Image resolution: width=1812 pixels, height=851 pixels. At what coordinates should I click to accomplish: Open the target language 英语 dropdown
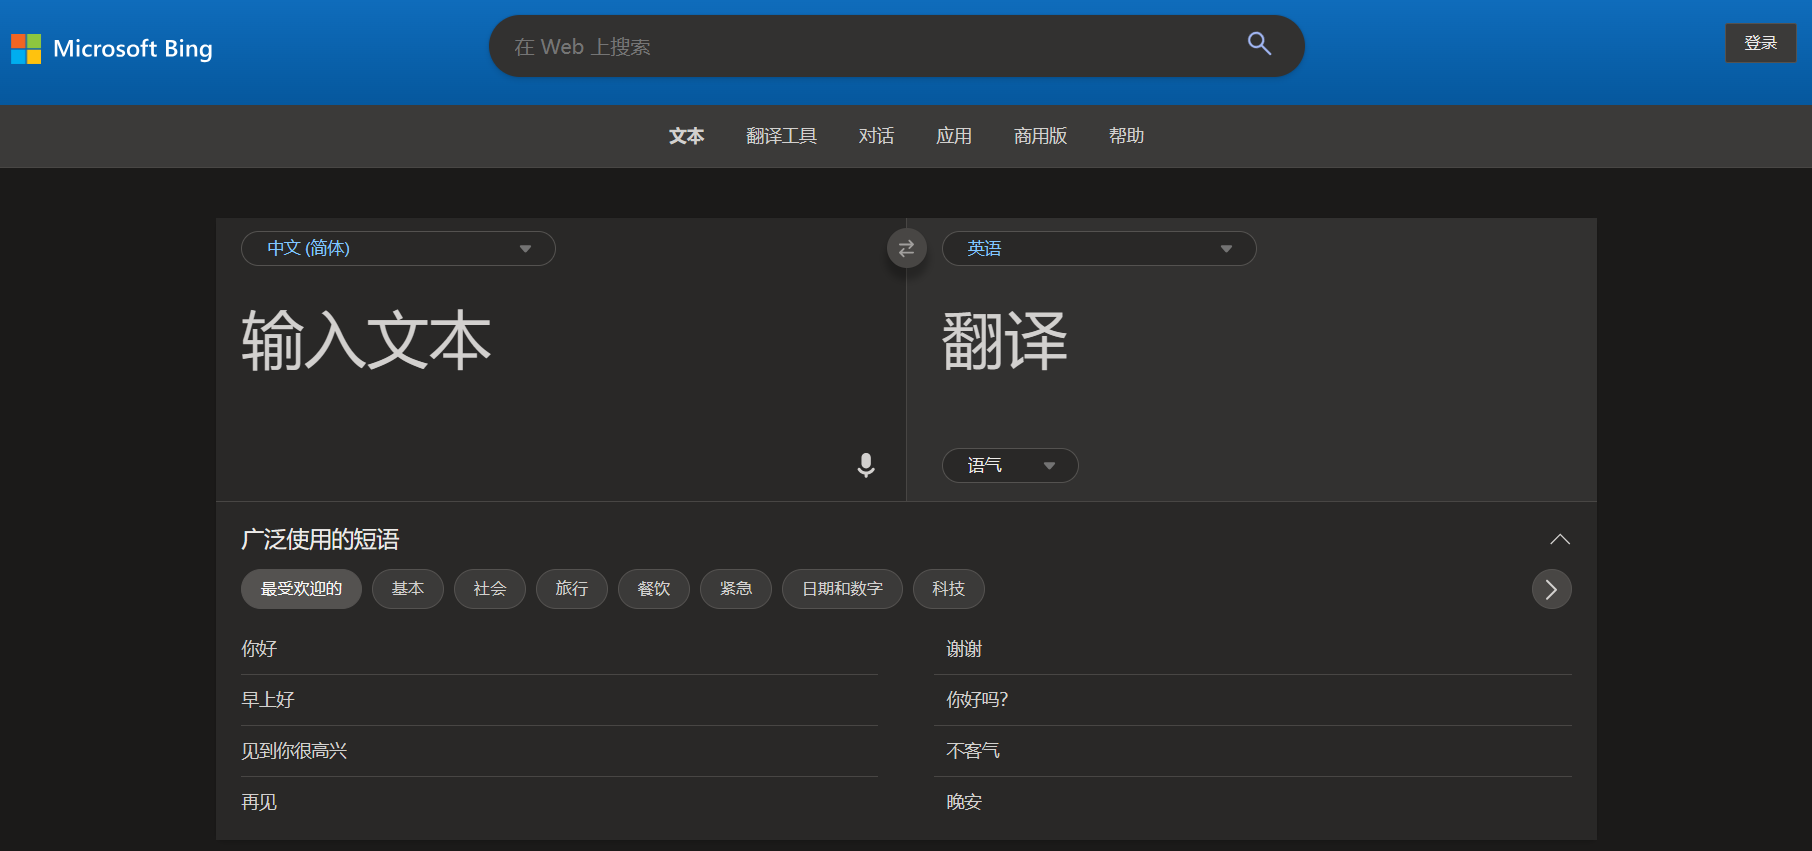pos(1098,249)
